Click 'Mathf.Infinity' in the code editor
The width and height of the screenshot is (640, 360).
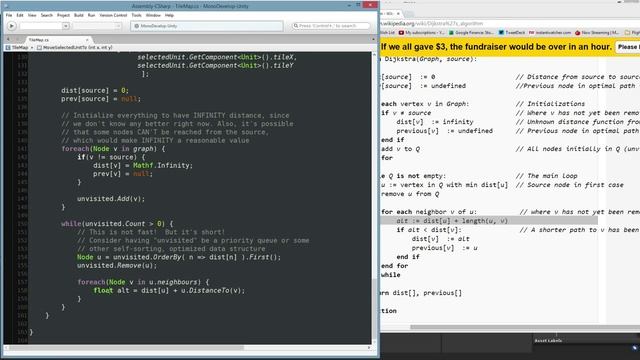(162, 165)
